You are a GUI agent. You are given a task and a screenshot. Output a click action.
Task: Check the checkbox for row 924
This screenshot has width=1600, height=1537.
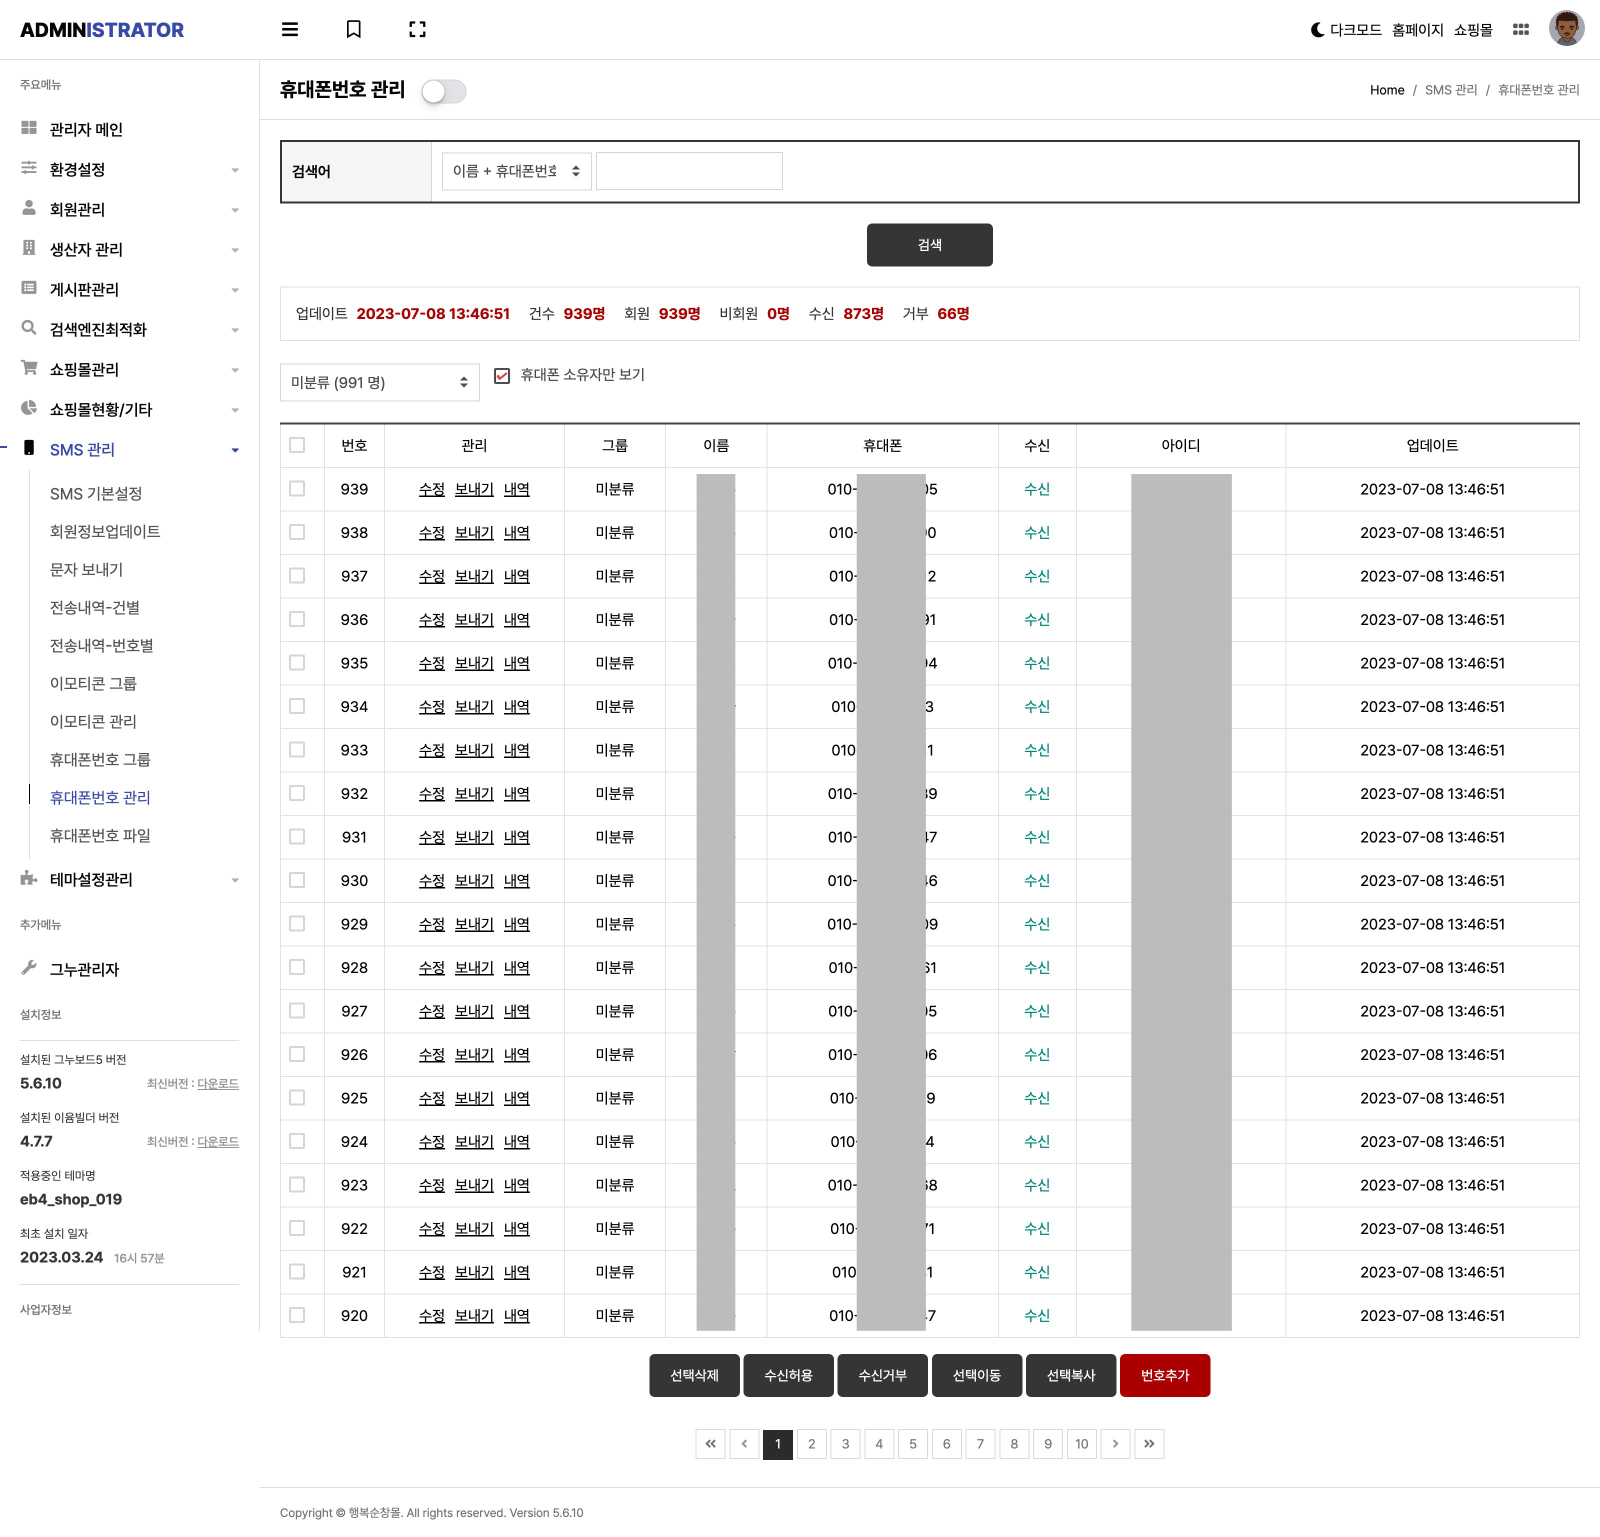[297, 1141]
